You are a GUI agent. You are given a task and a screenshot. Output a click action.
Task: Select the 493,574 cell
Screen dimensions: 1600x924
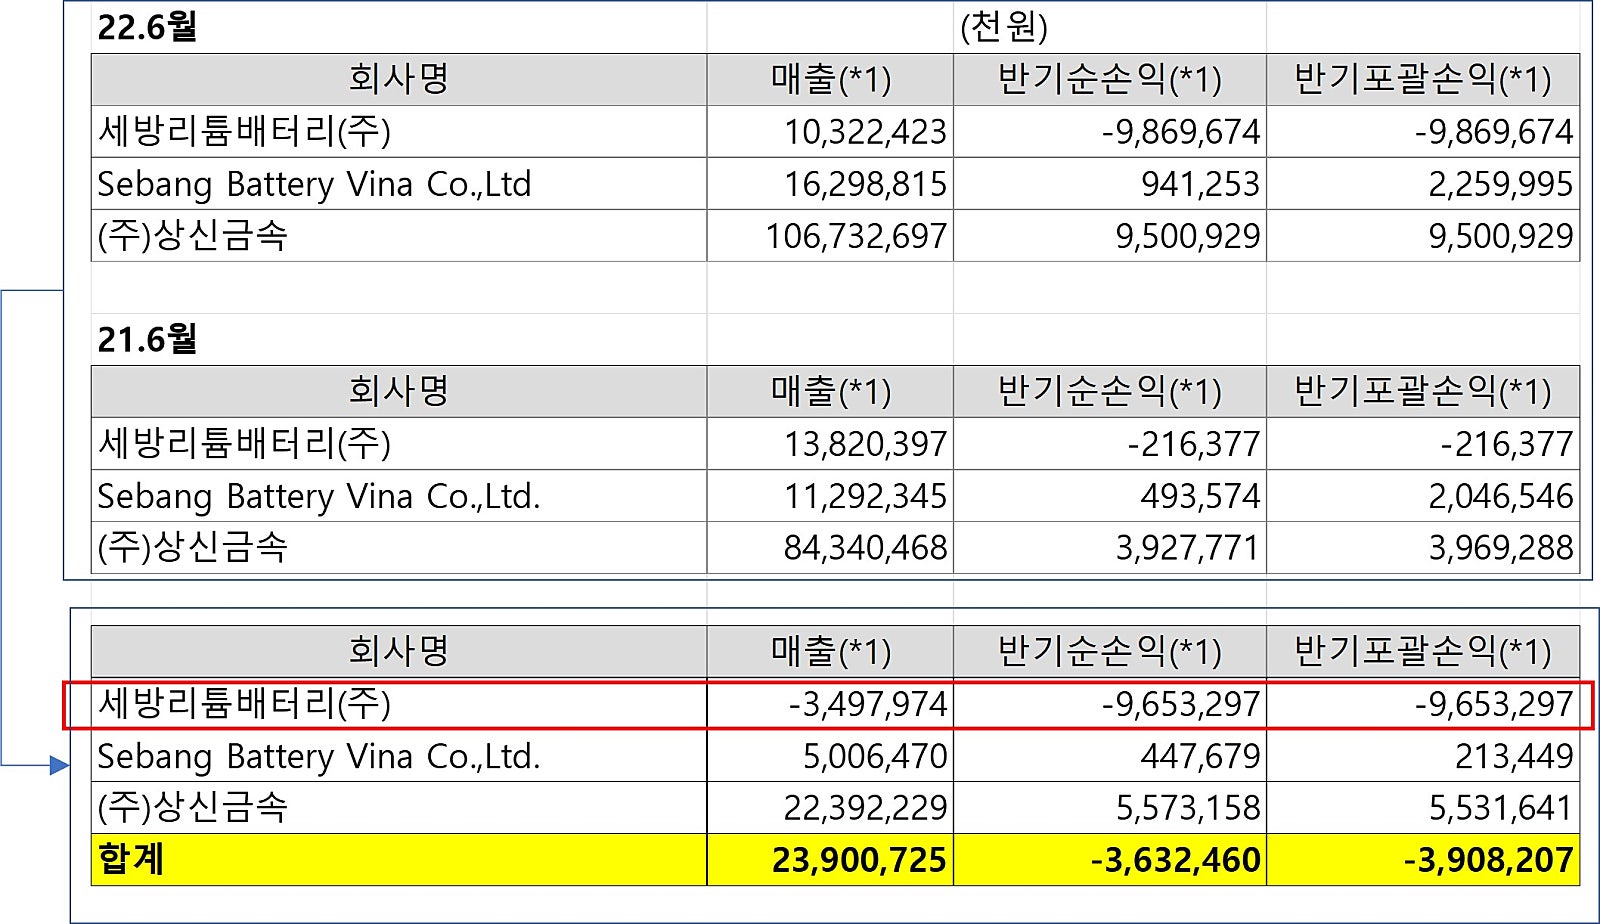[x=1110, y=496]
